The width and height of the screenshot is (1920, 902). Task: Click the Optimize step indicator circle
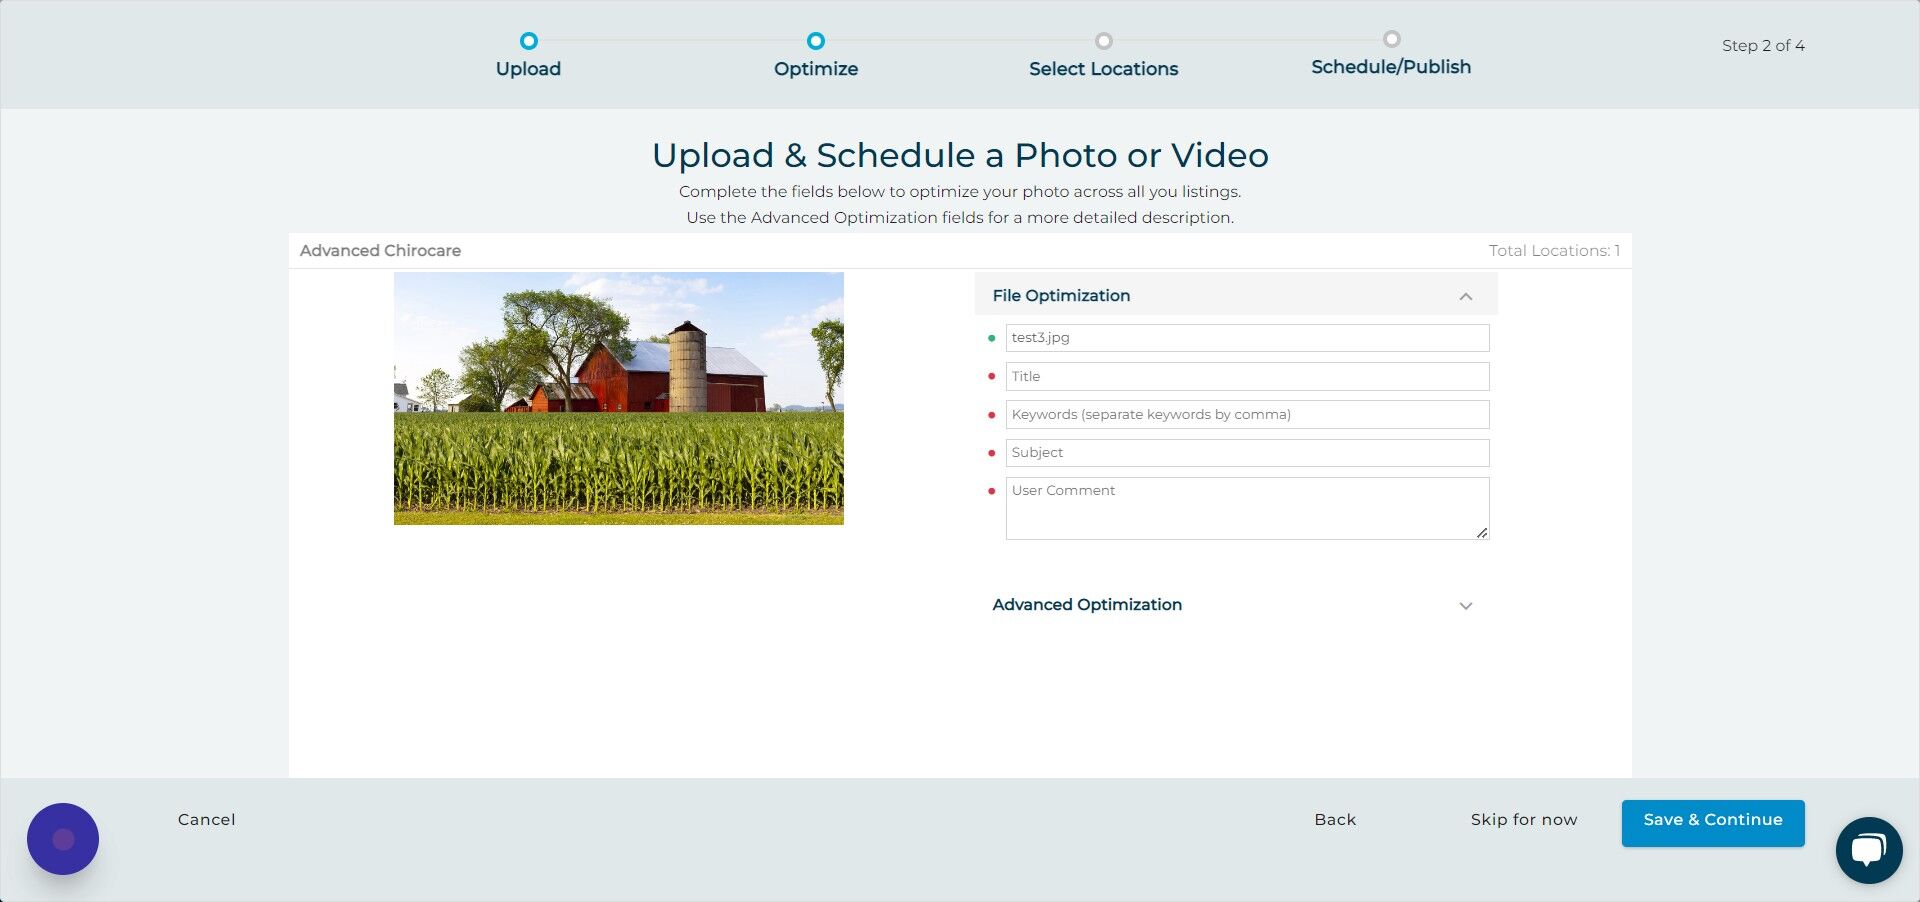coord(815,41)
